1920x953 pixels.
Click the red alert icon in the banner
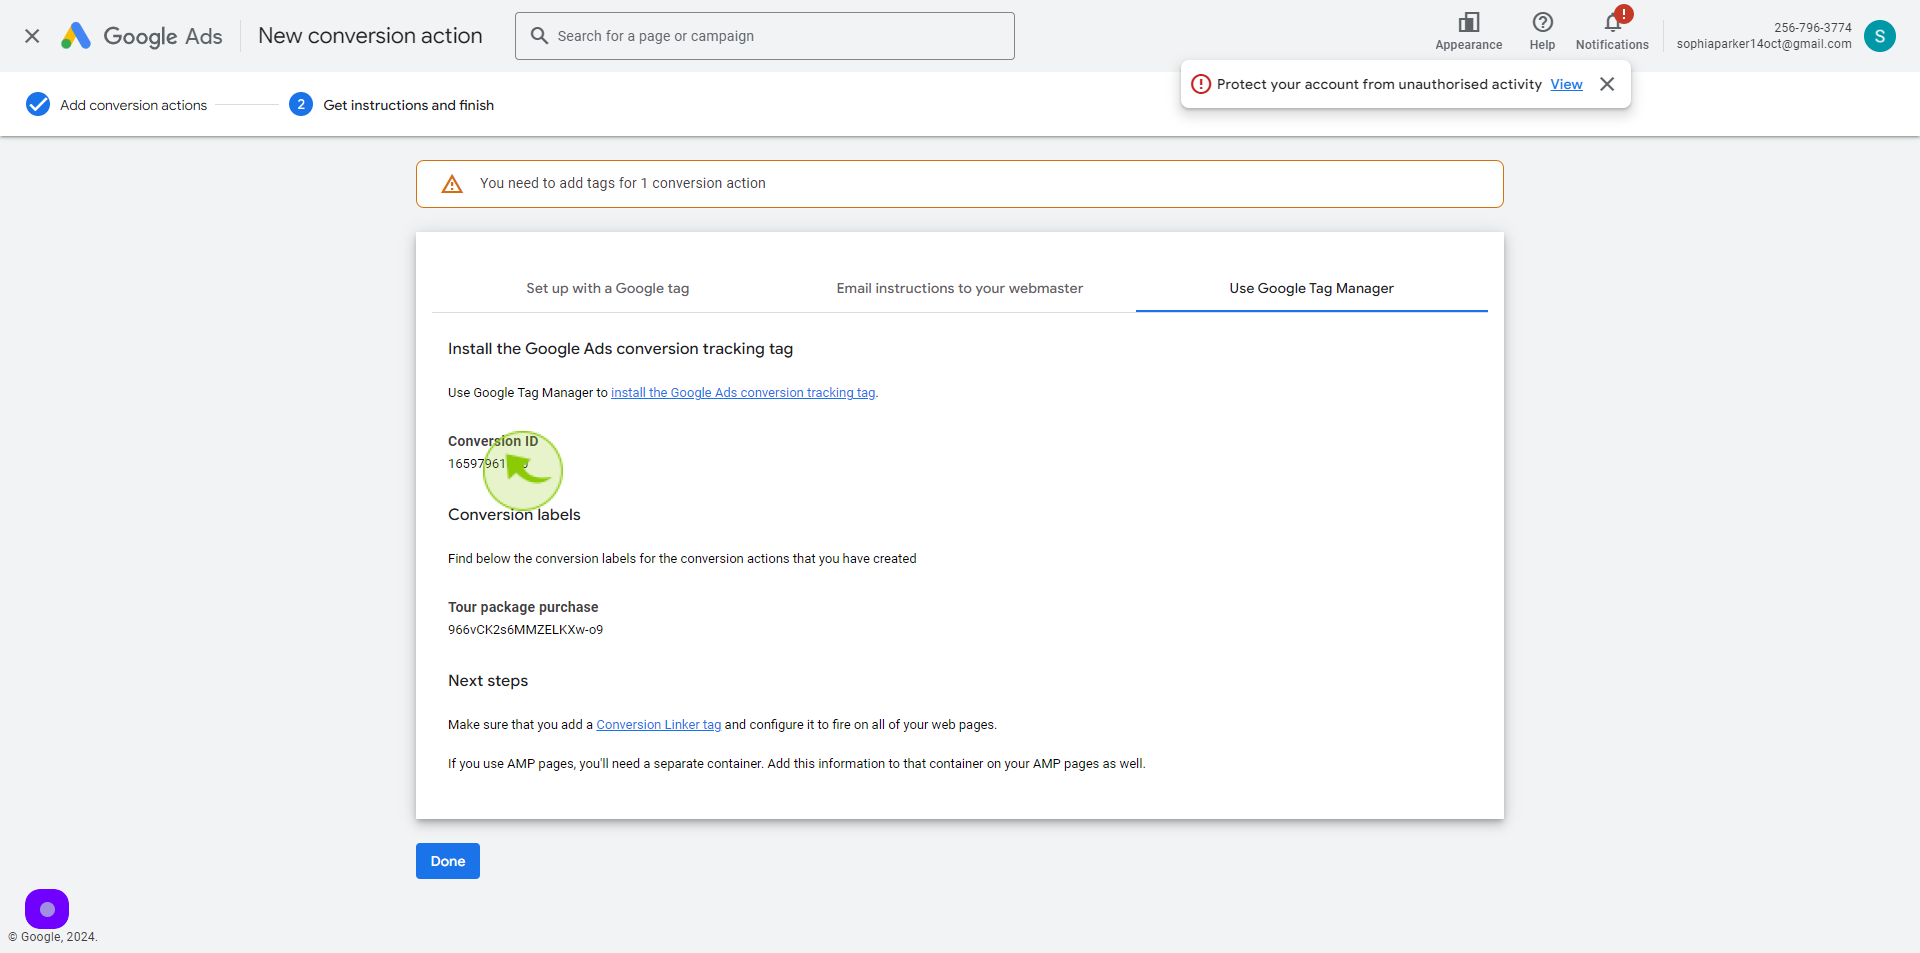pyautogui.click(x=1201, y=84)
